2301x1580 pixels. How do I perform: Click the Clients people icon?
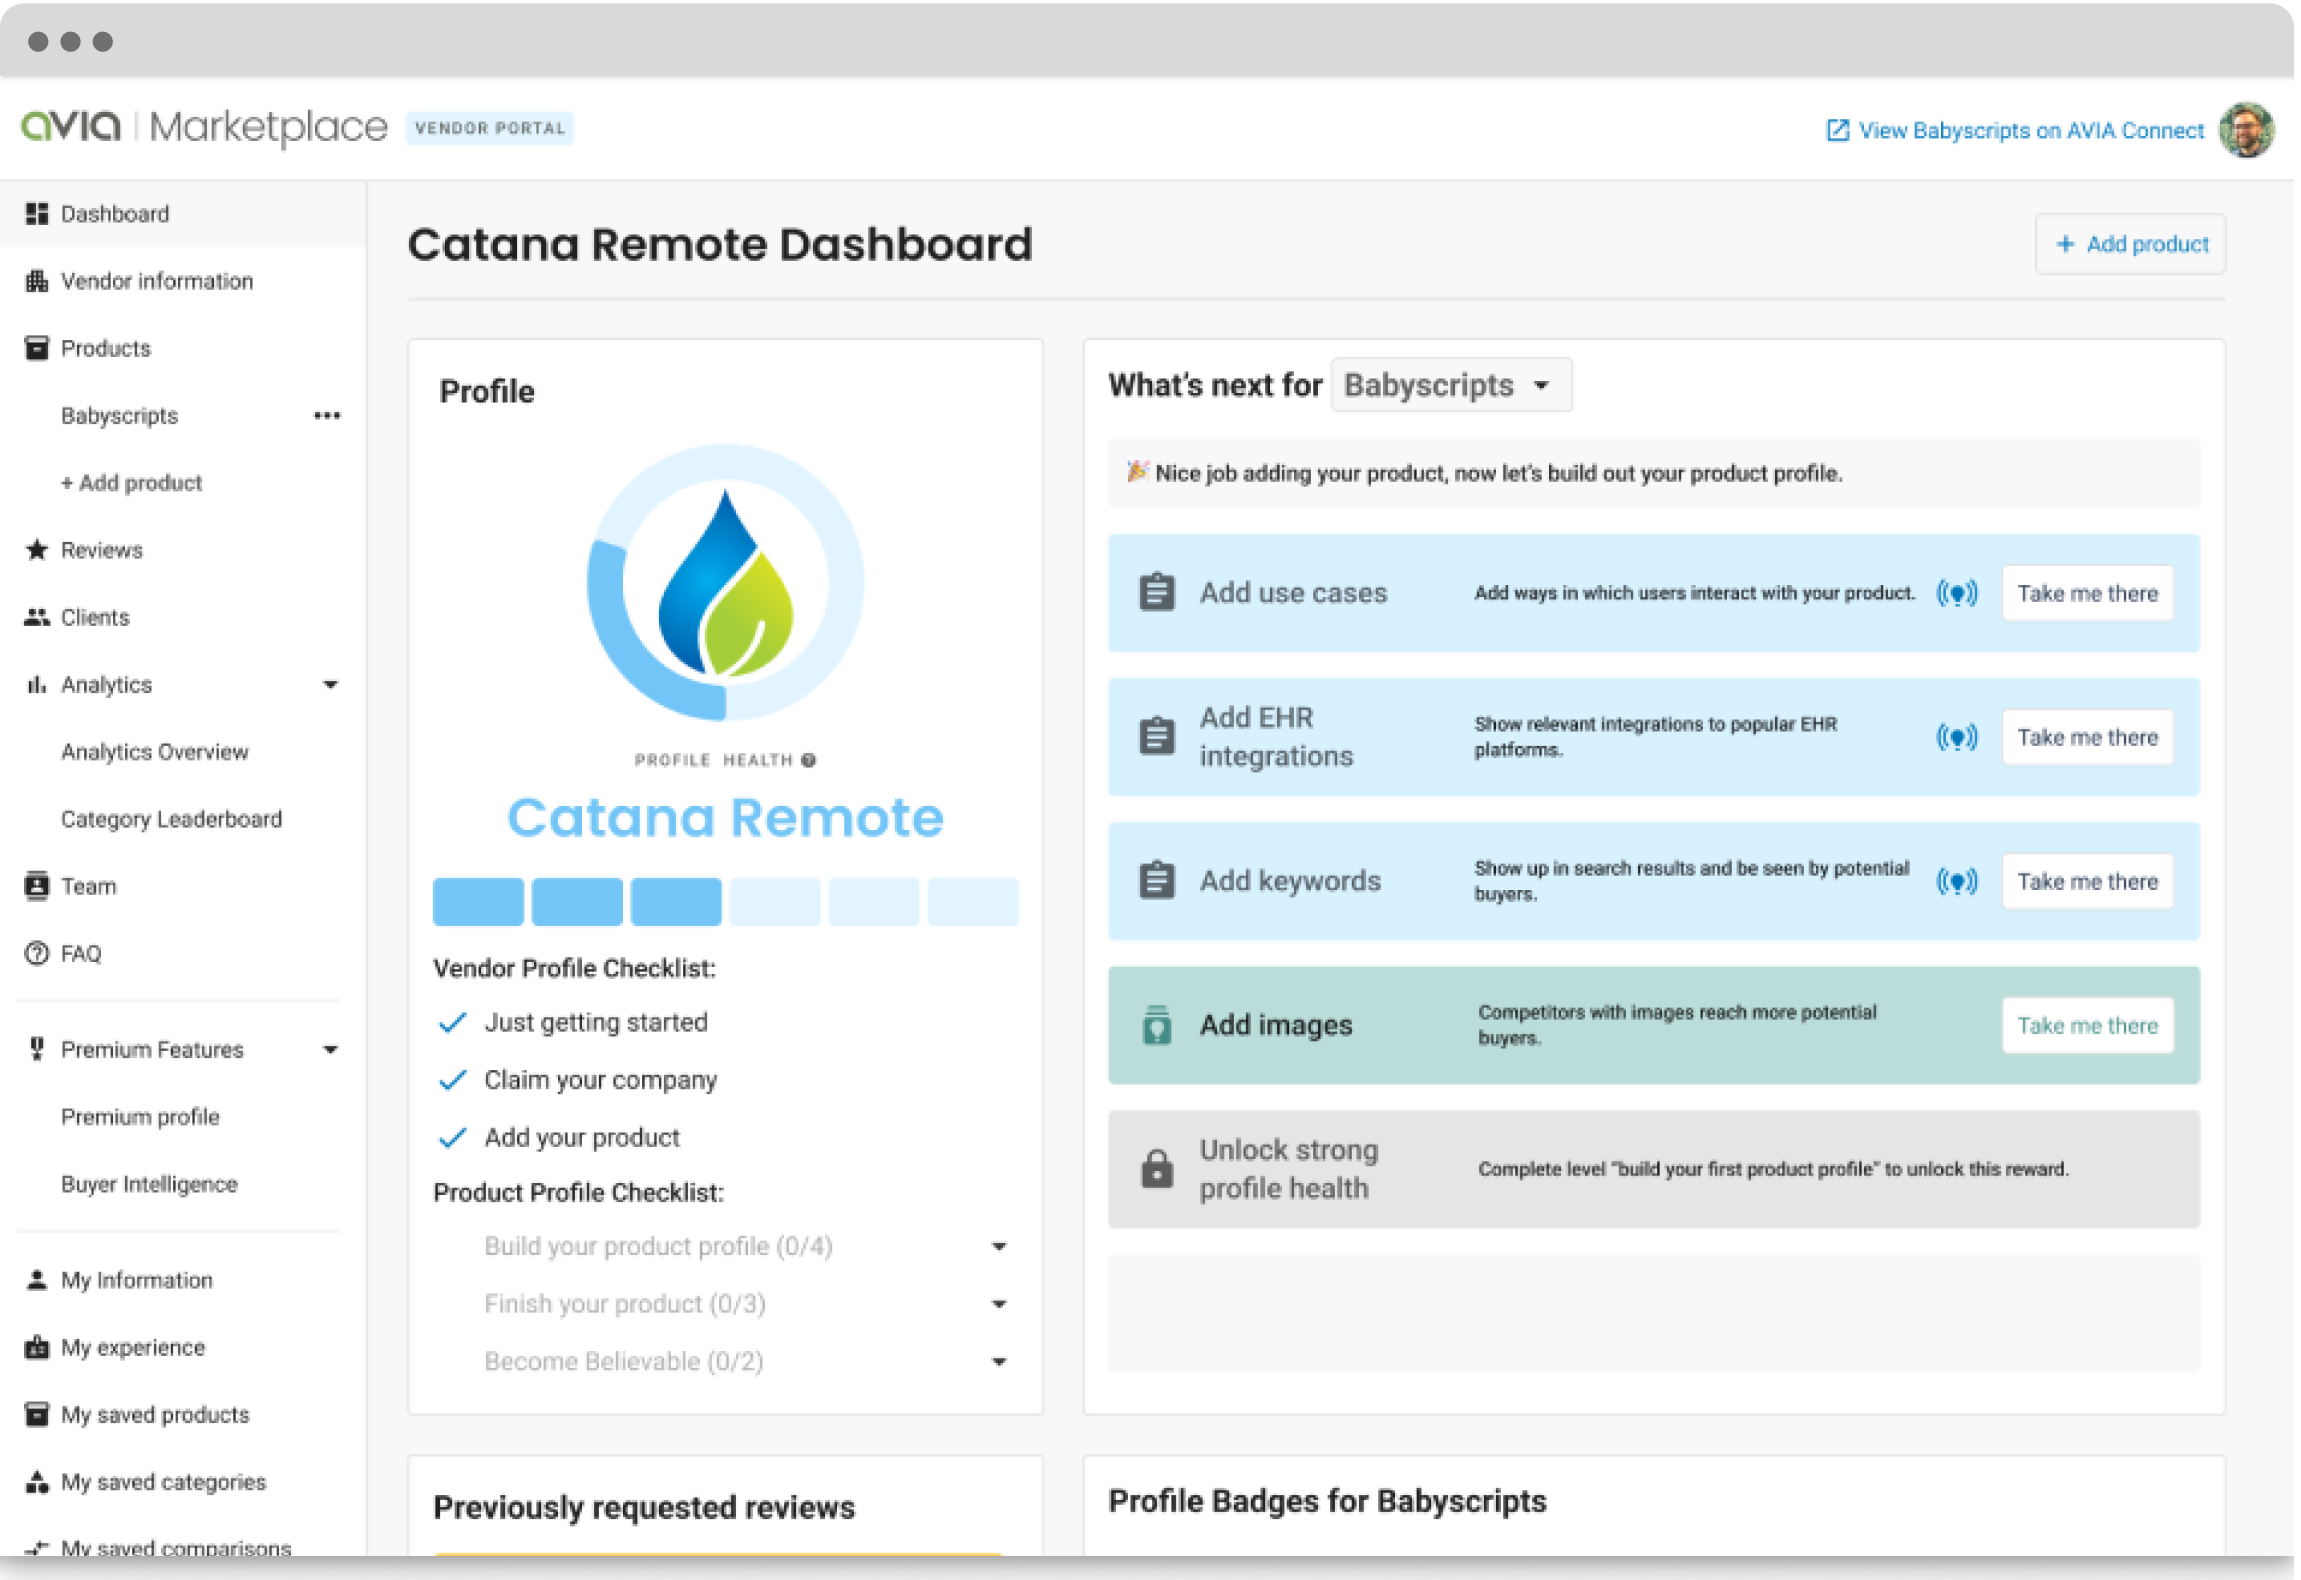coord(37,617)
